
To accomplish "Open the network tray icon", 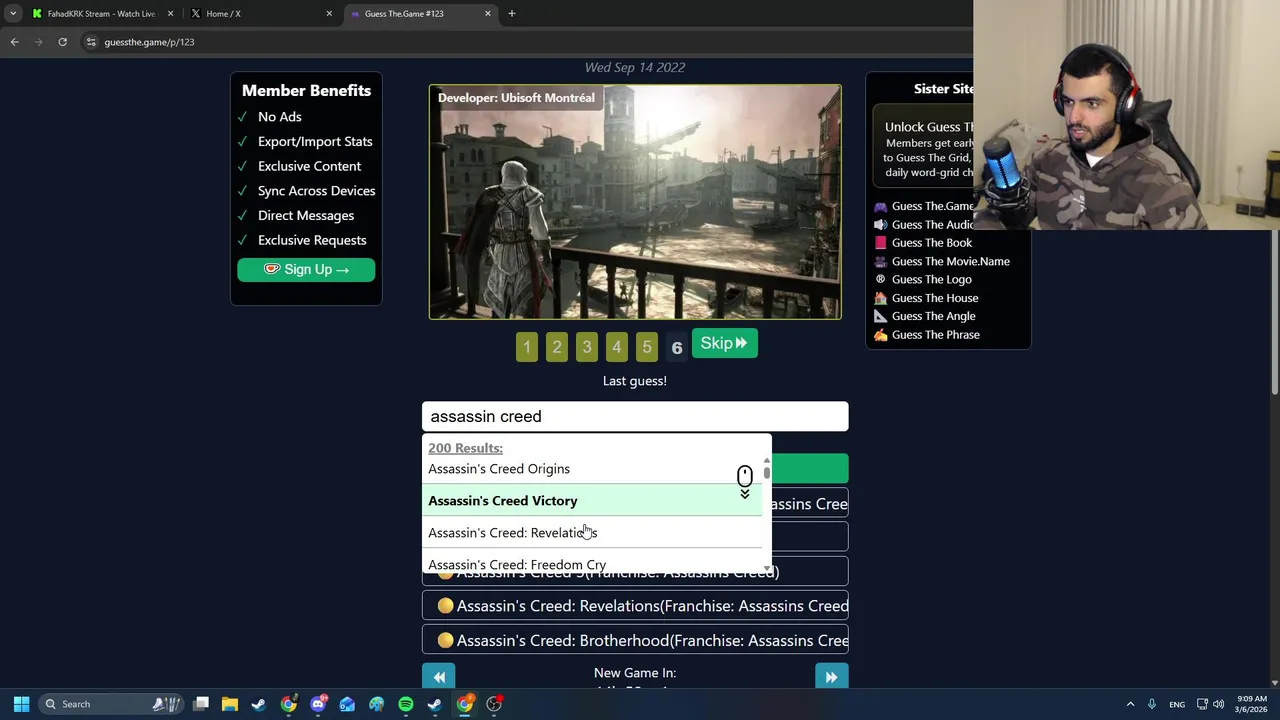I will 1202,704.
